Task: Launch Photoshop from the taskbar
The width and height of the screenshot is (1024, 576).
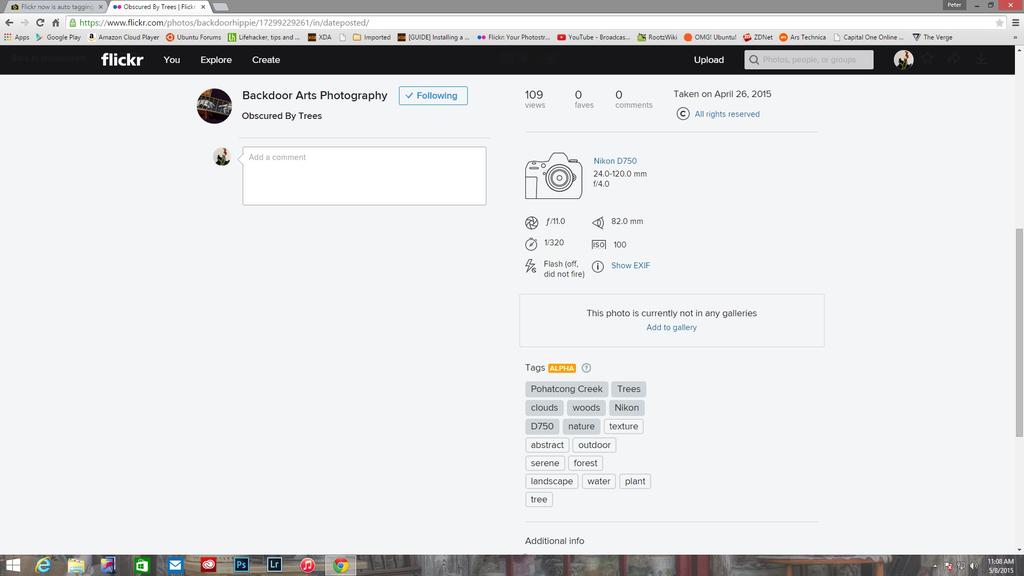Action: coord(241,565)
